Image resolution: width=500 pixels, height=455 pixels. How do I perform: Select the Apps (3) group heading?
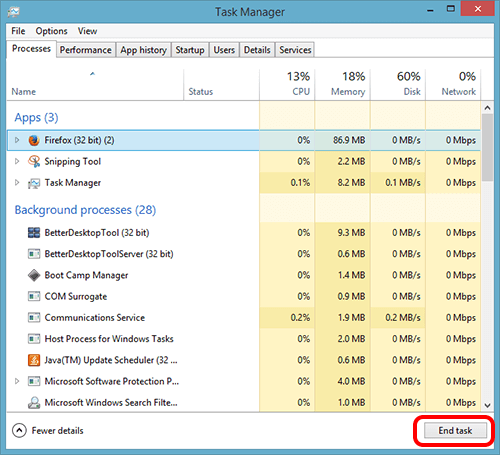coord(36,118)
